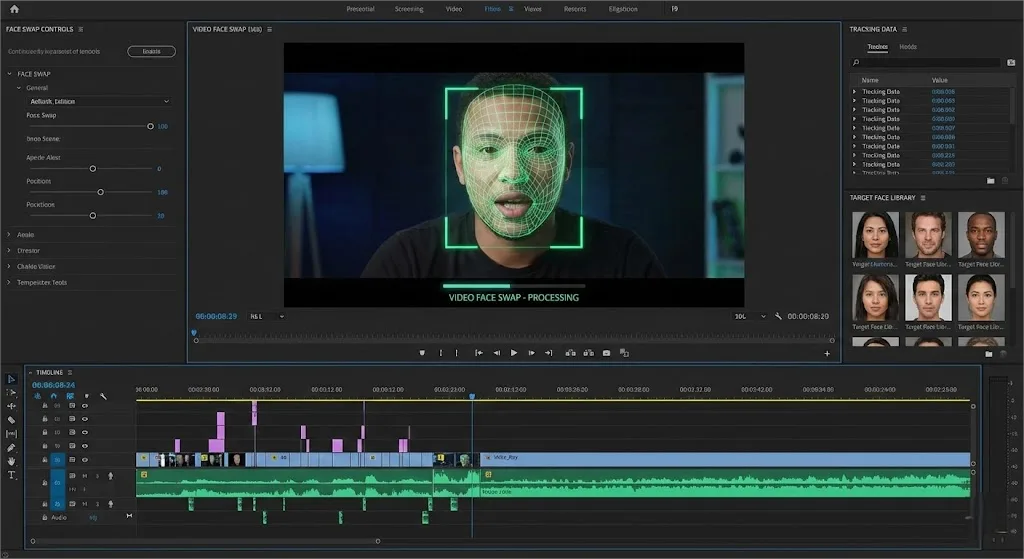Open timeline wrench settings icon
The width and height of the screenshot is (1024, 559).
pyautogui.click(x=103, y=396)
